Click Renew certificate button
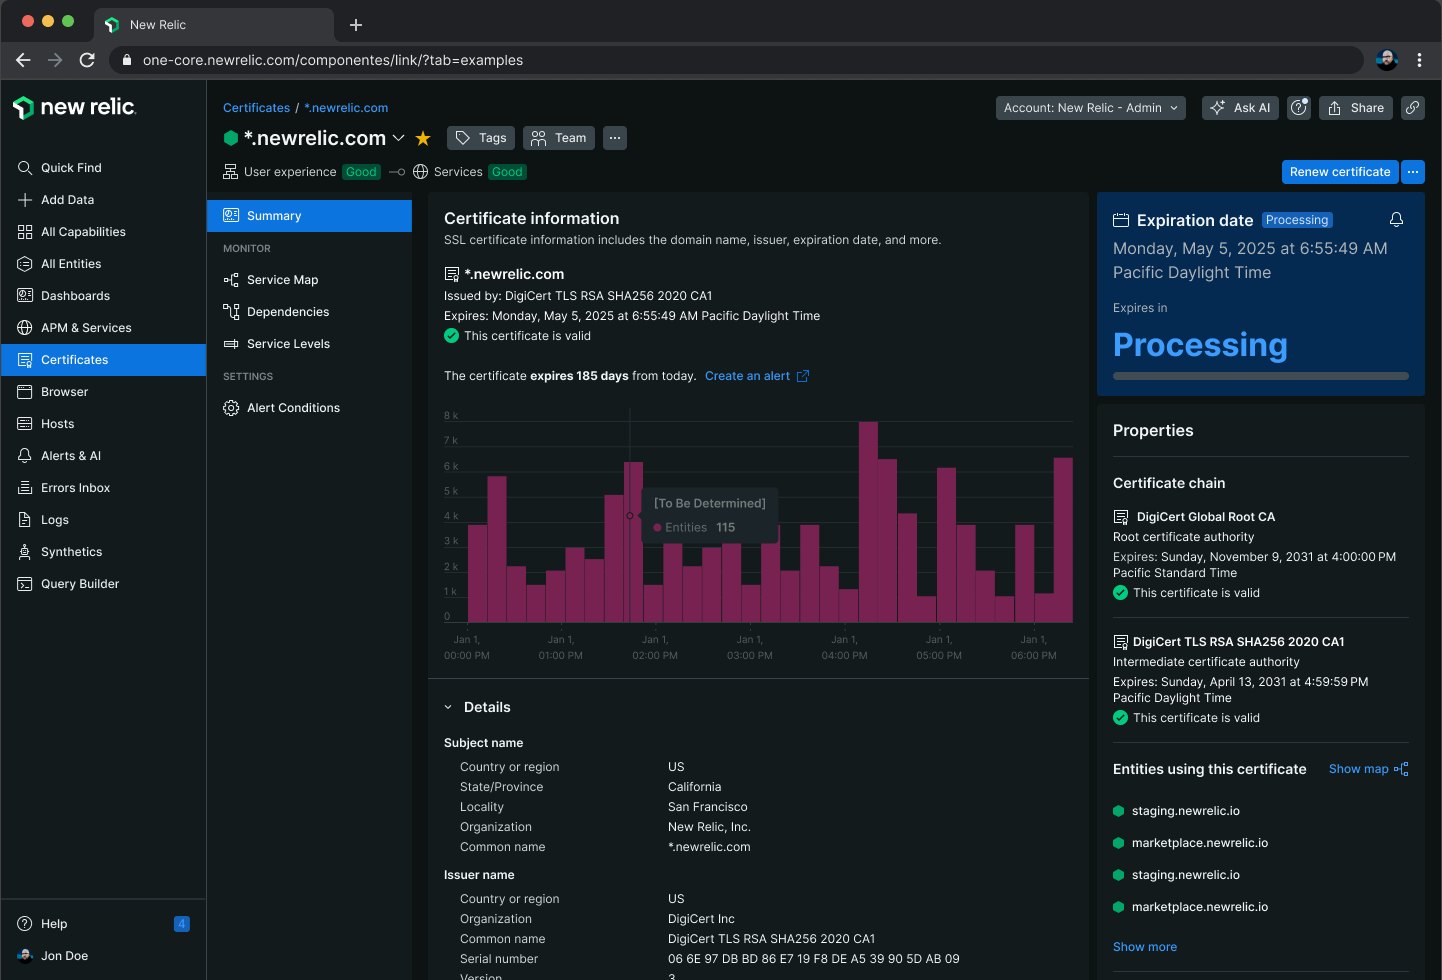 (1340, 172)
